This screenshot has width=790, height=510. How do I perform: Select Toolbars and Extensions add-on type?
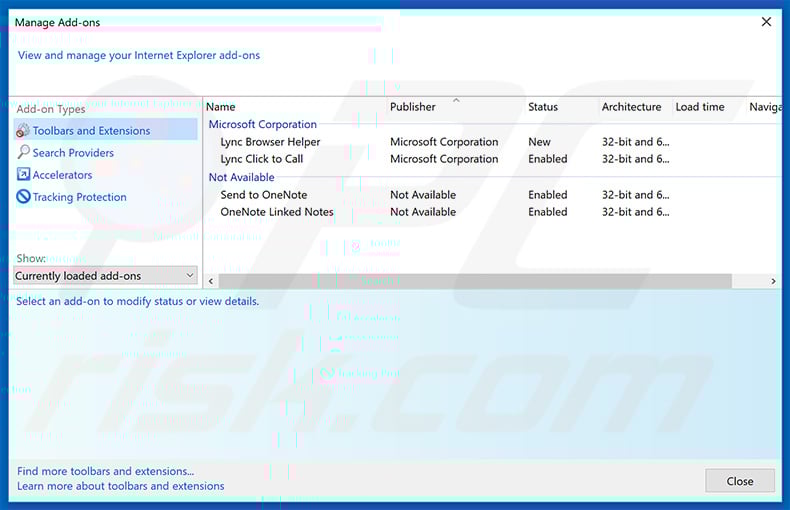point(106,131)
